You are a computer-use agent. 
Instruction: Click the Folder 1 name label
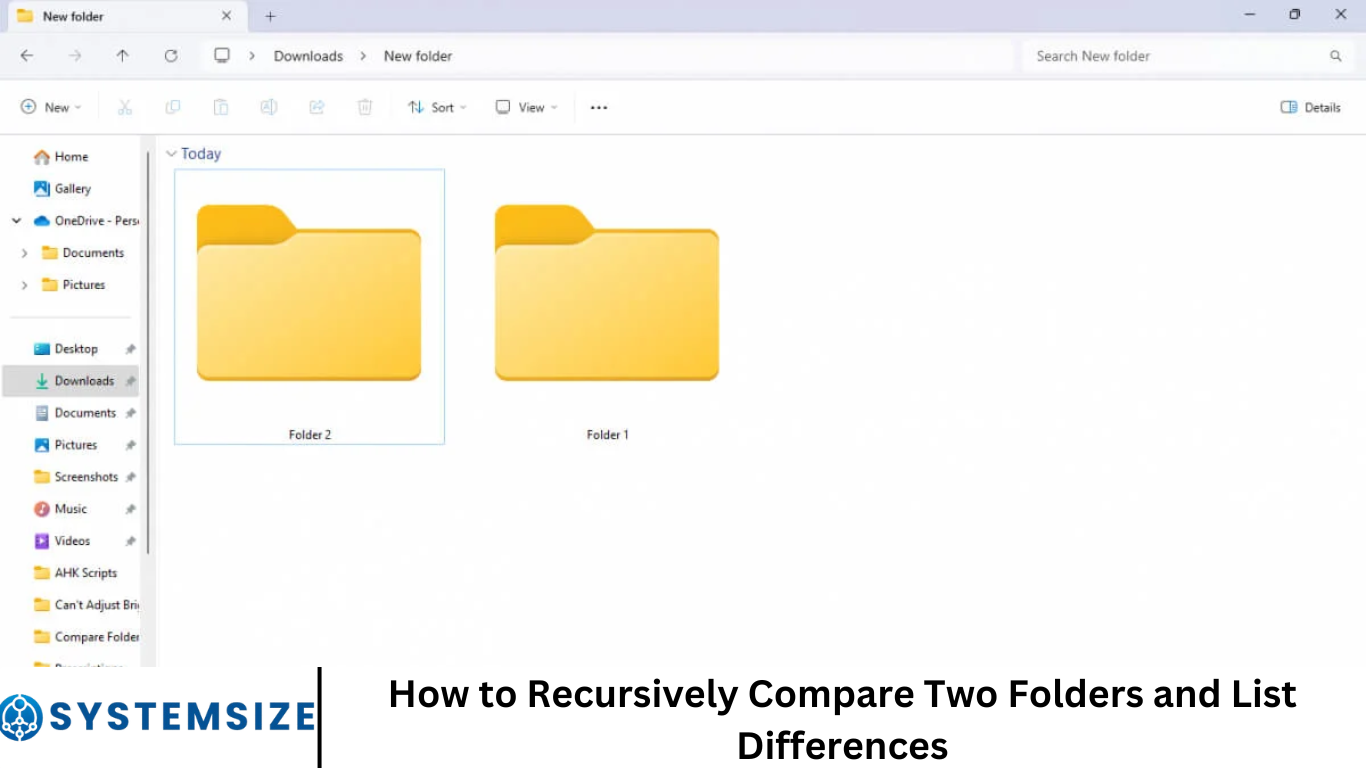tap(608, 435)
